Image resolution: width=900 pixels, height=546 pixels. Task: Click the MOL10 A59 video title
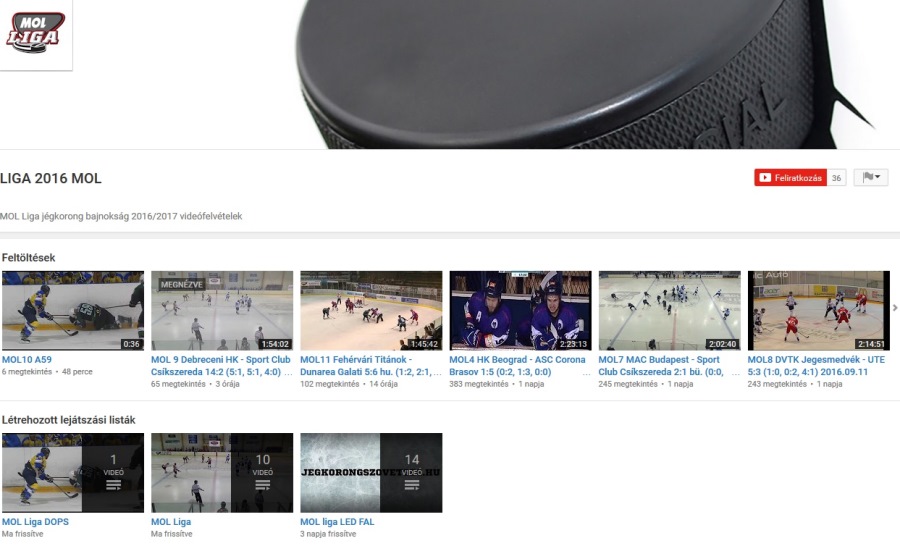tap(27, 359)
